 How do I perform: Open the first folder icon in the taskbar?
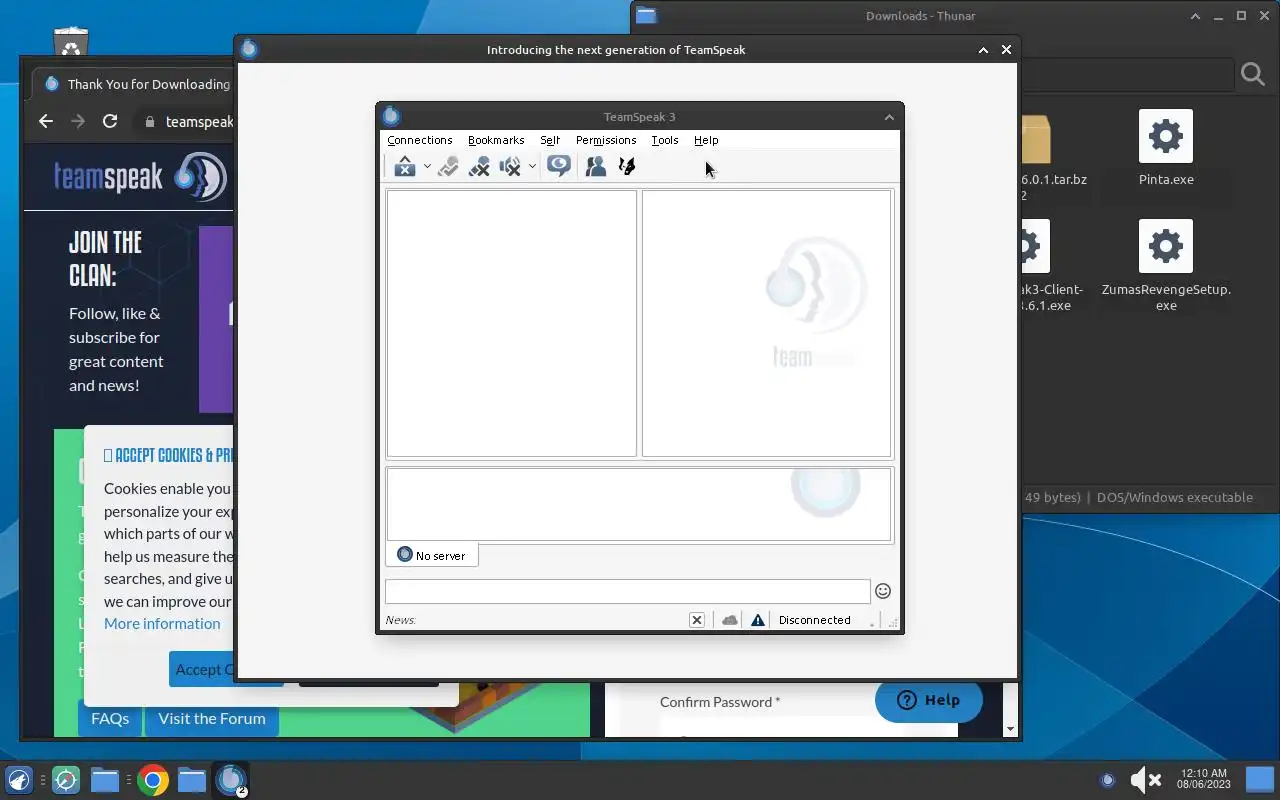(x=105, y=780)
